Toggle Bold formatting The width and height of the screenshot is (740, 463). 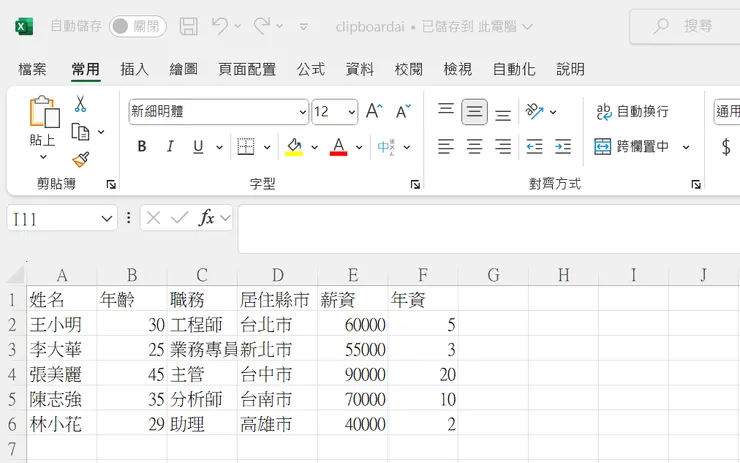click(x=142, y=147)
